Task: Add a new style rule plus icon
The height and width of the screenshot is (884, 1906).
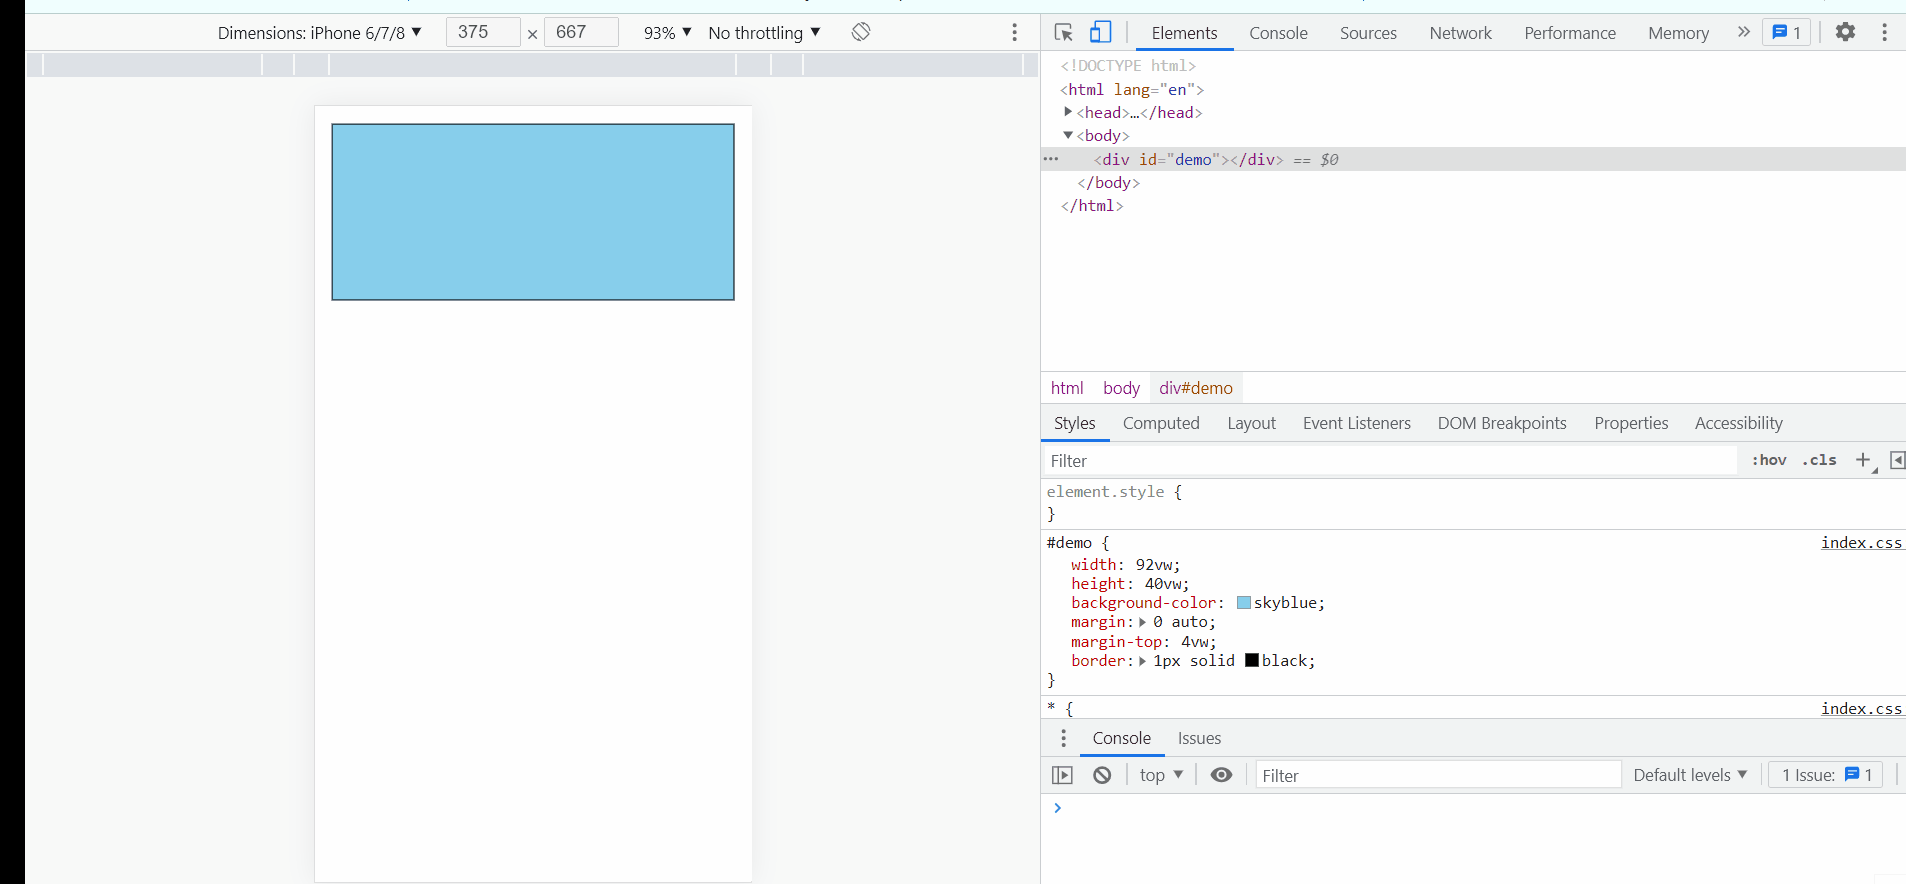Action: (x=1862, y=460)
